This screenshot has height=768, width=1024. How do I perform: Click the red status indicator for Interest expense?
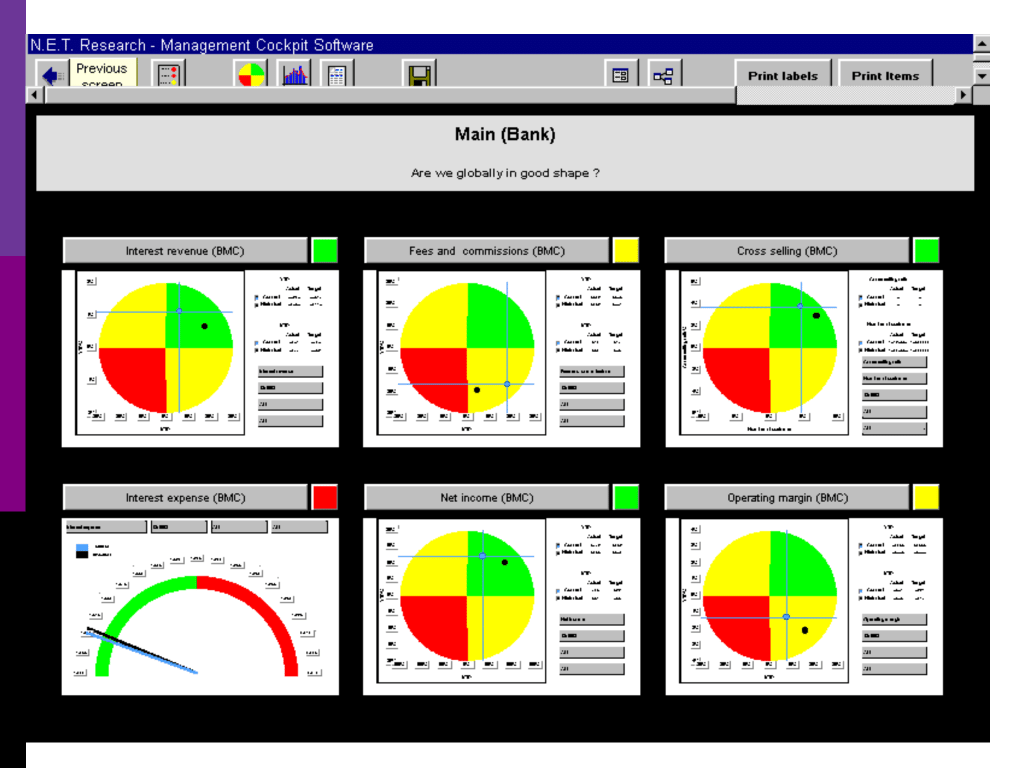(x=325, y=497)
